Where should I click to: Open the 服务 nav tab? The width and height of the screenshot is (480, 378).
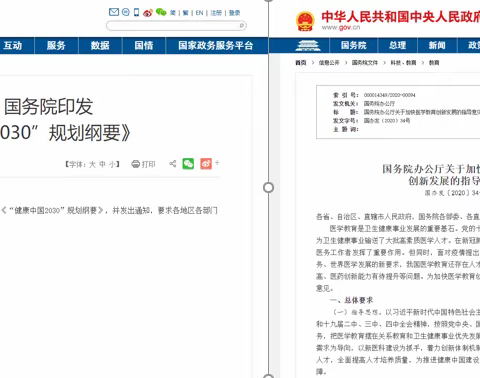tap(56, 46)
